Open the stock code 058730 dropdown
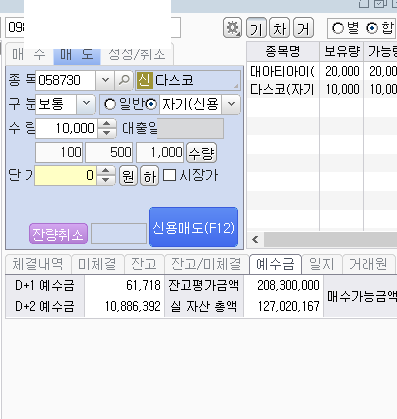397x419 pixels. pos(105,80)
